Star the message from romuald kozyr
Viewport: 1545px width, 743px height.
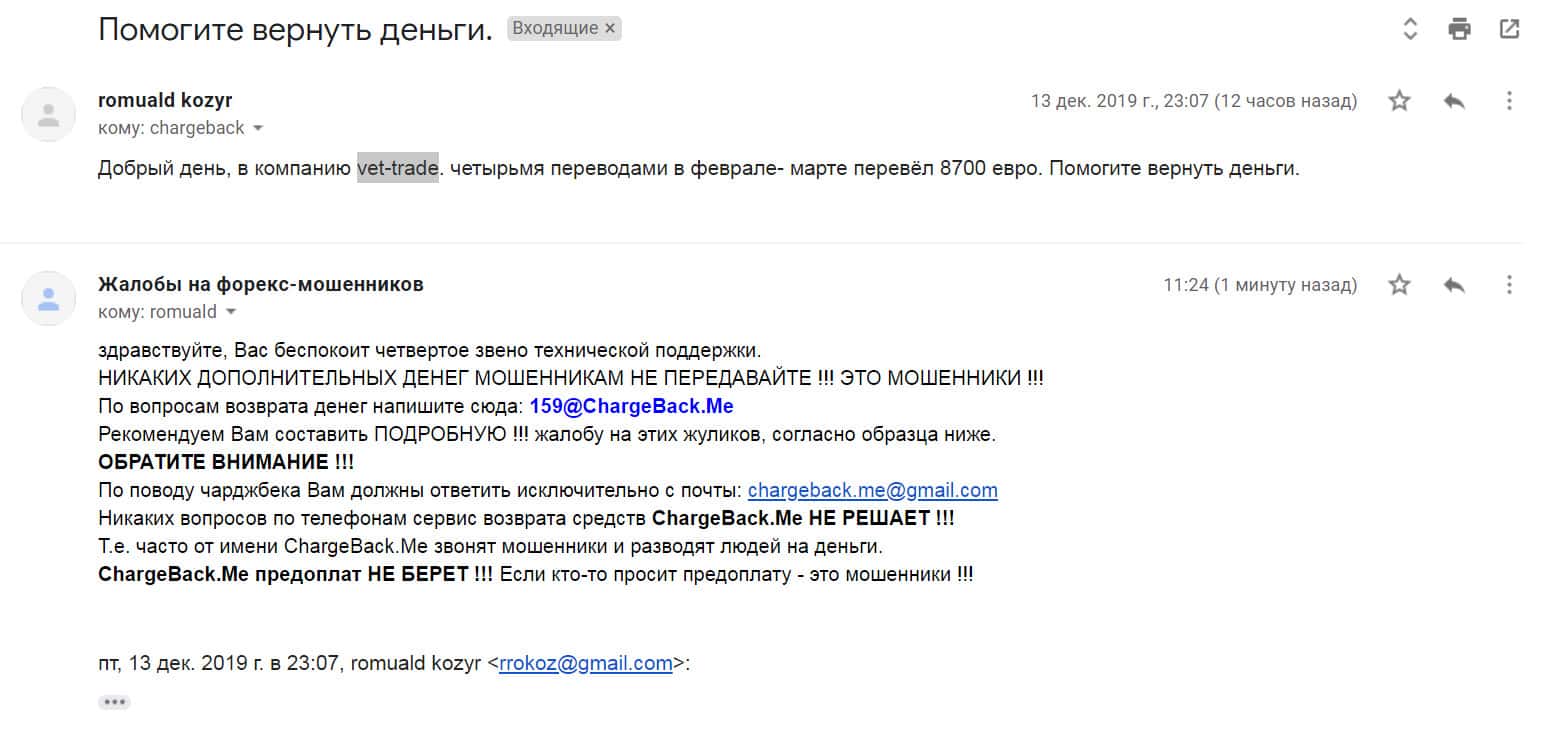click(1400, 101)
